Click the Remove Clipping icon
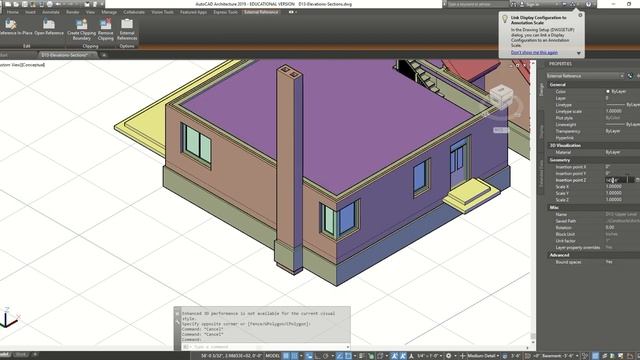Viewport: 640px width, 360px height. click(x=105, y=24)
